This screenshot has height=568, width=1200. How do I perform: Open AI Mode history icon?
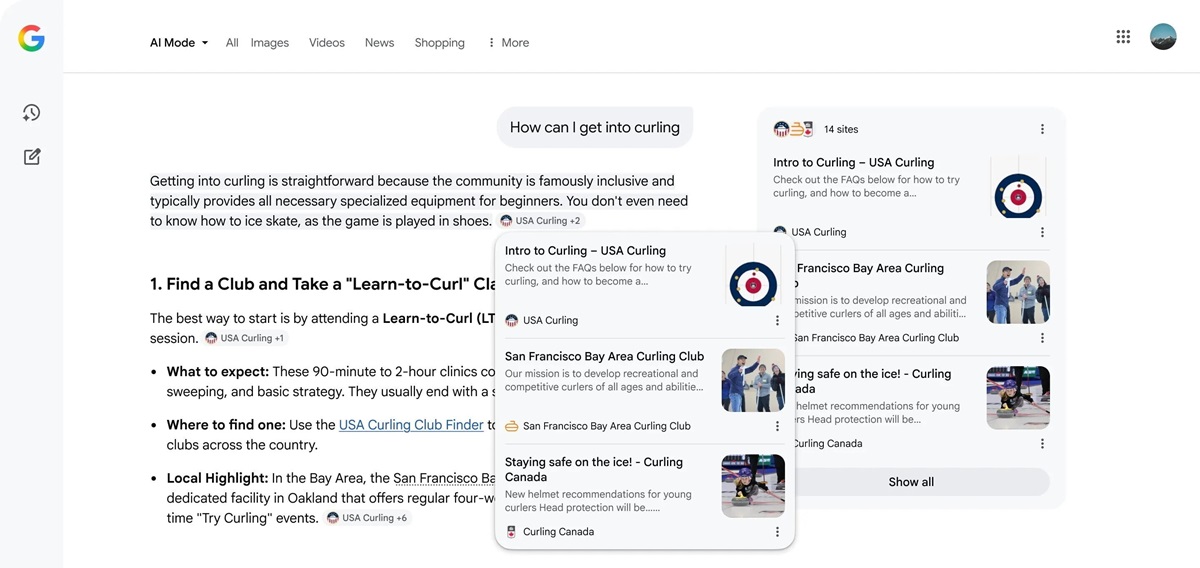(32, 113)
